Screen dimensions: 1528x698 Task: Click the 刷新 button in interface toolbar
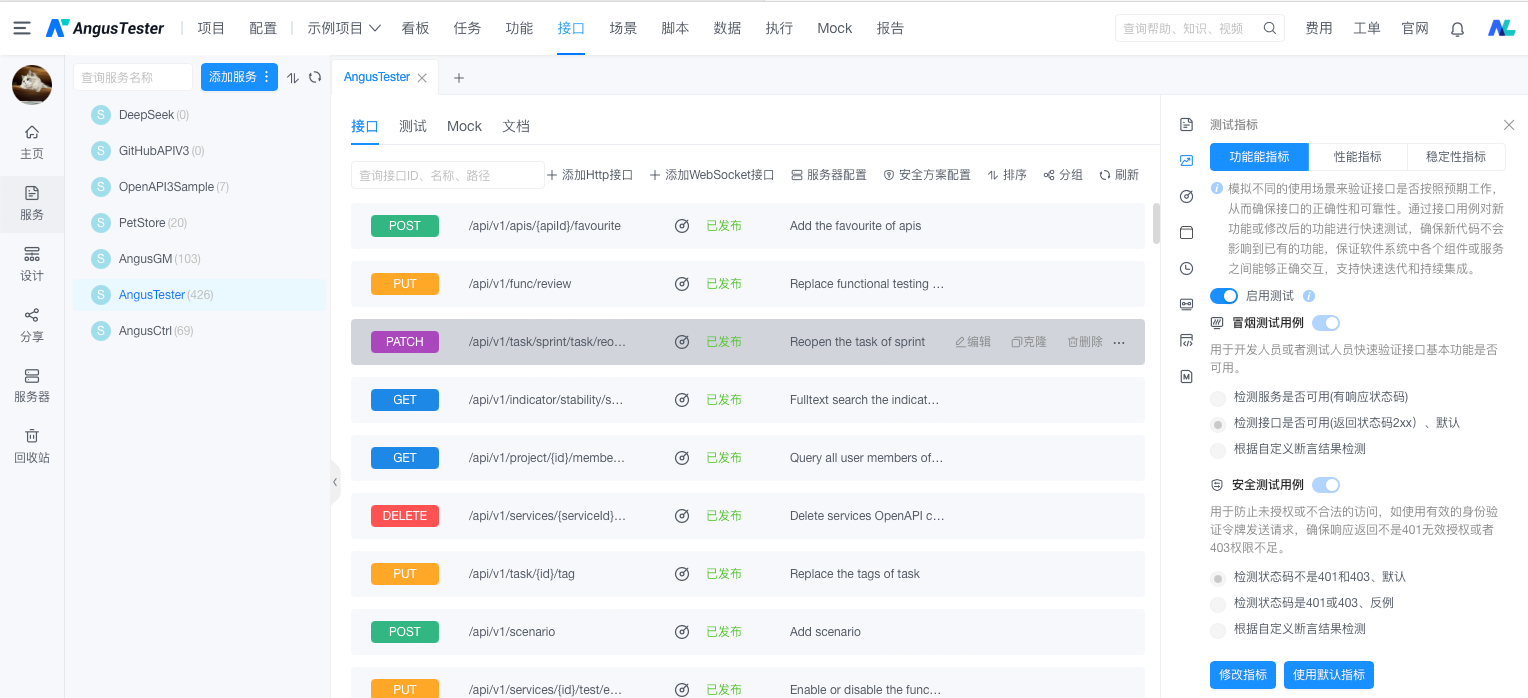pos(1119,175)
